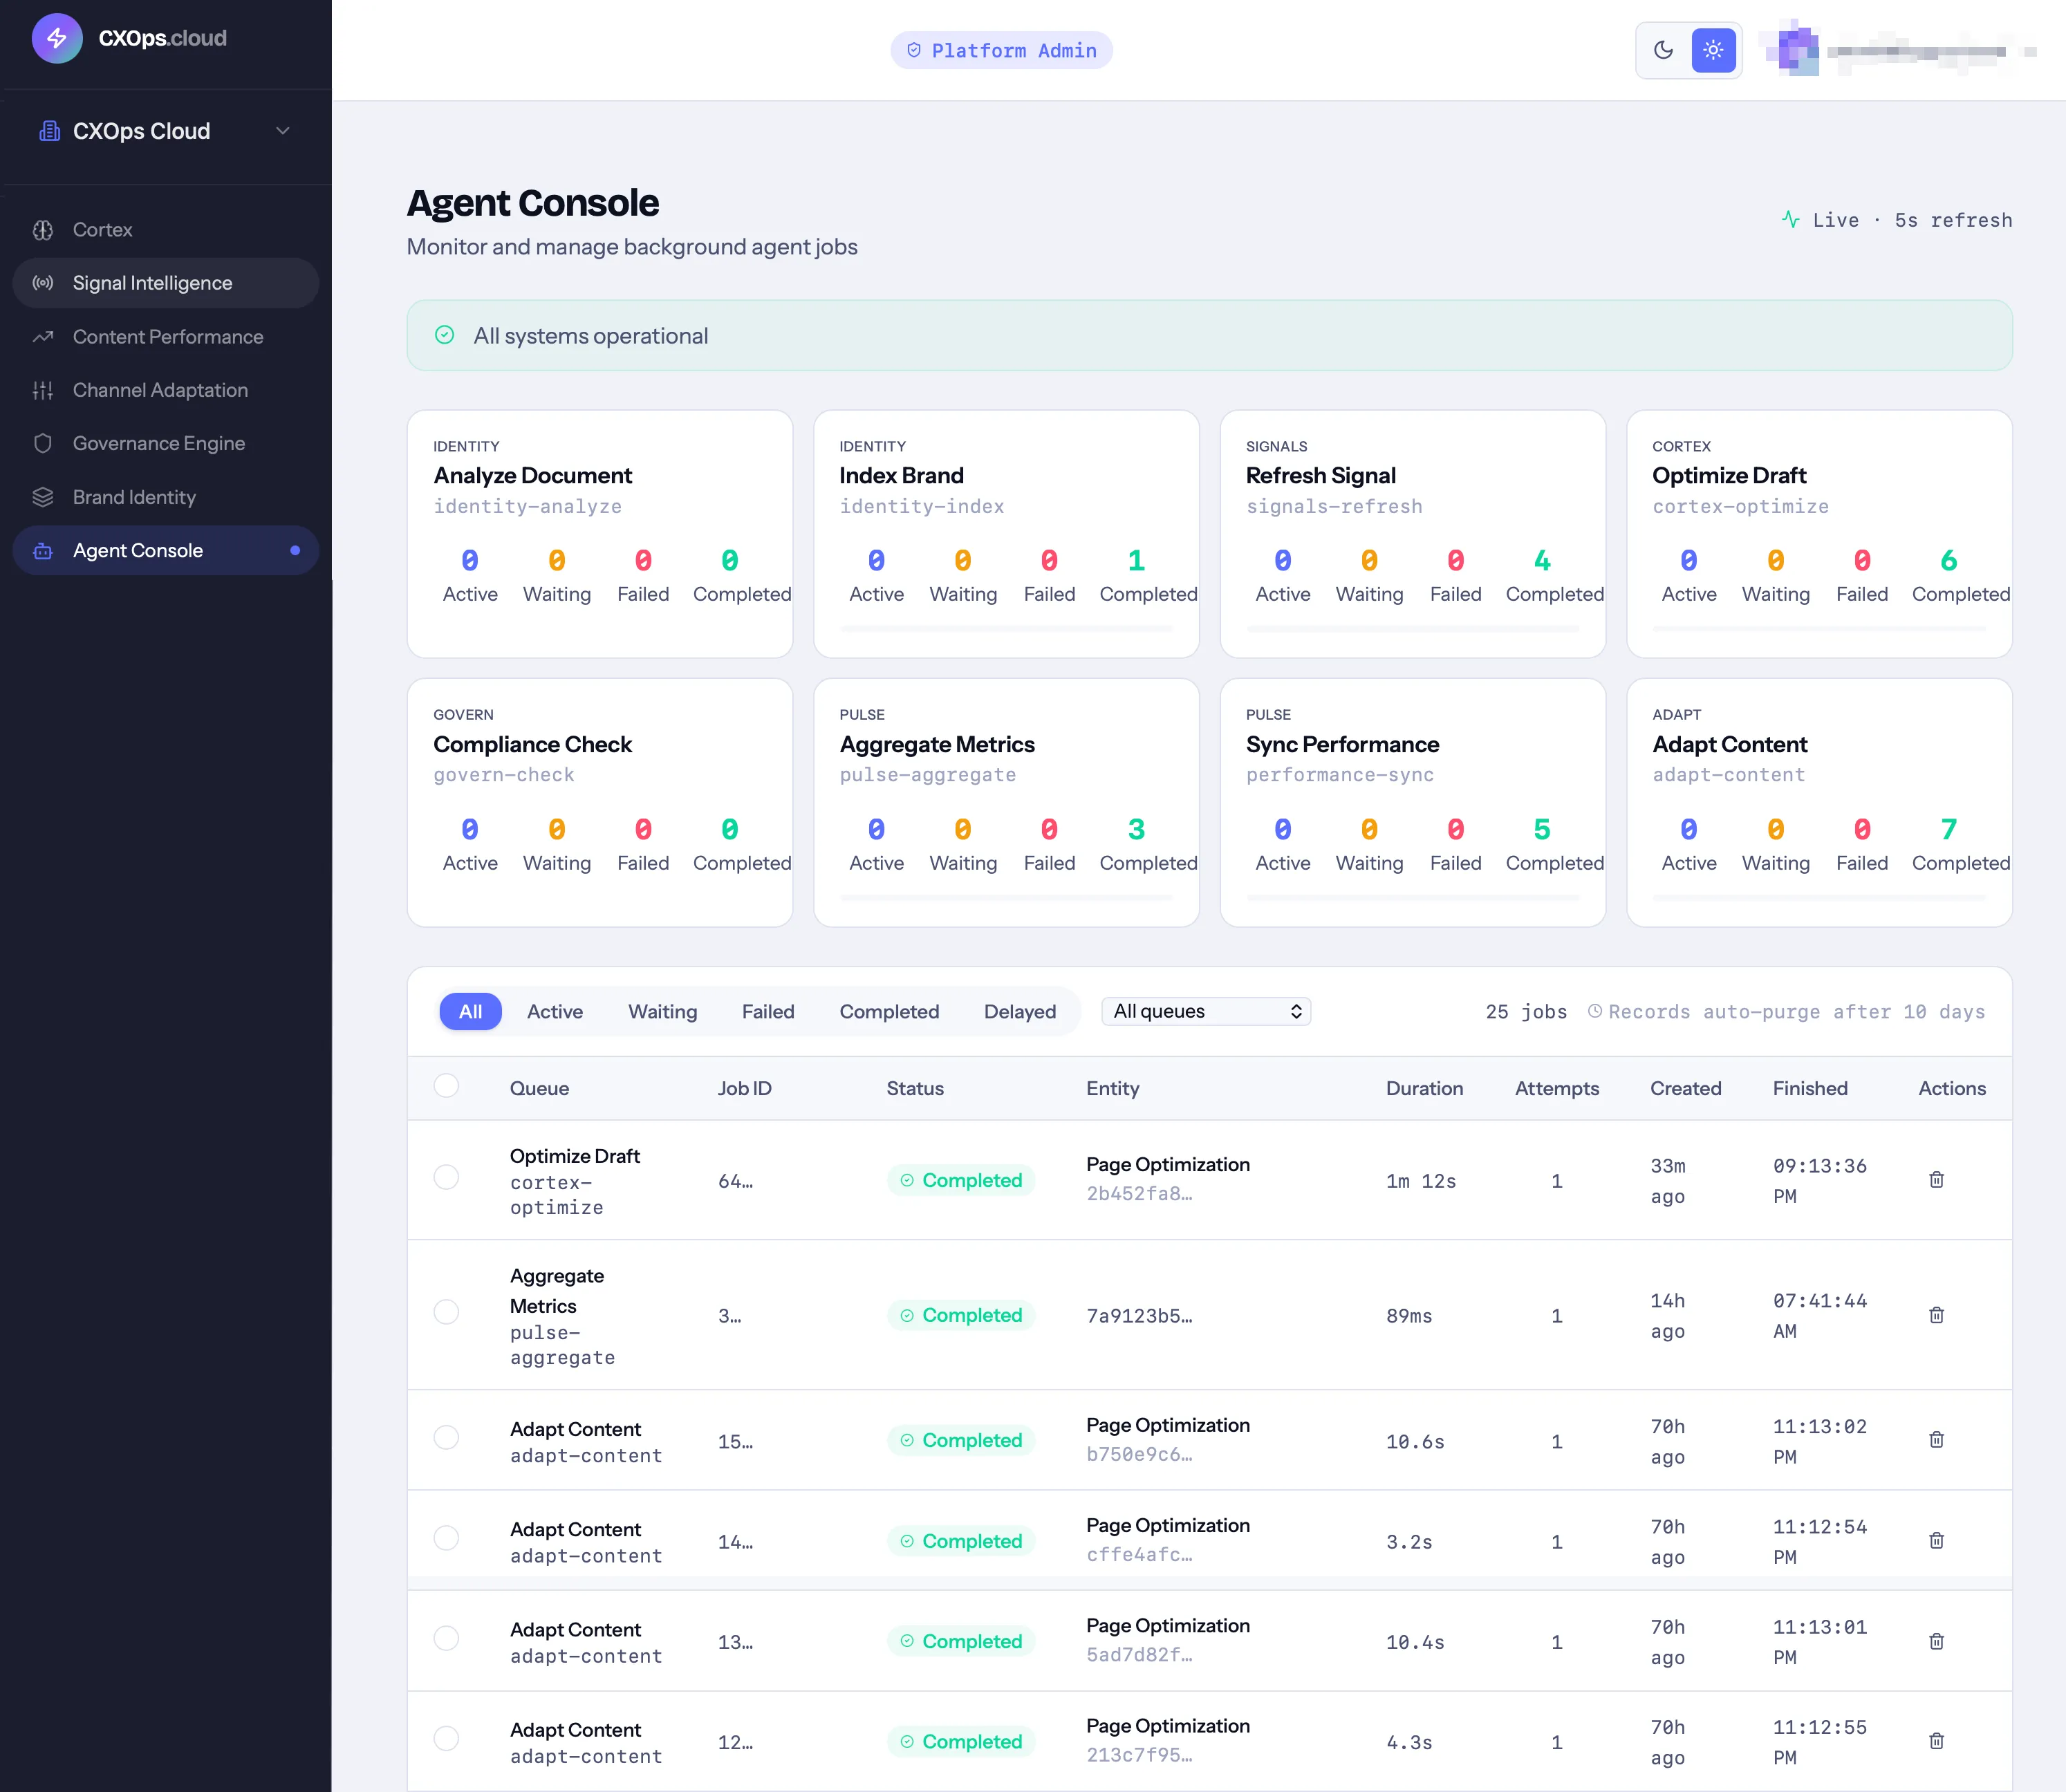Delete the 3.2s Adapt Content job
Viewport: 2066px width, 1792px height.
[1936, 1541]
